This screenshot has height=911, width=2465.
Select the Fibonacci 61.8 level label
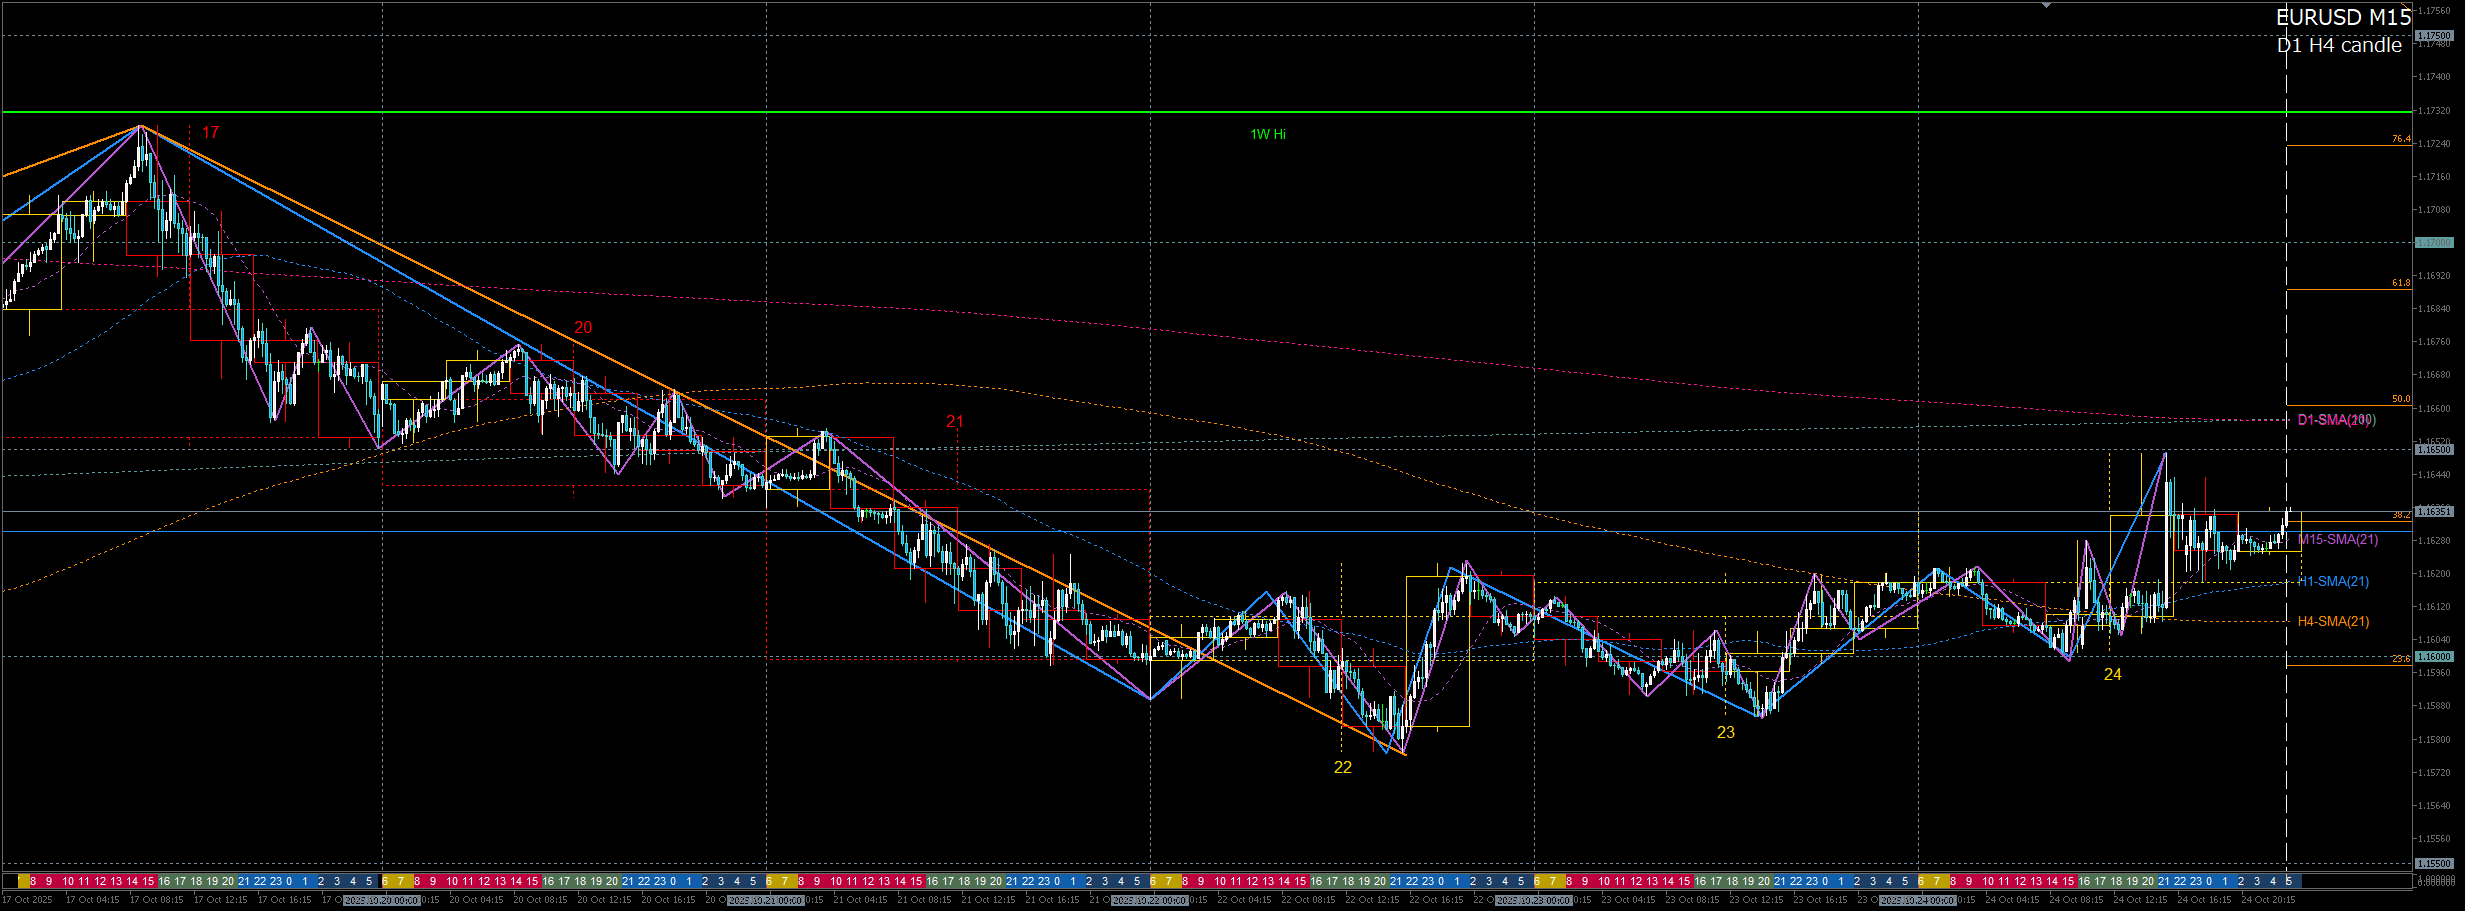(x=2400, y=283)
